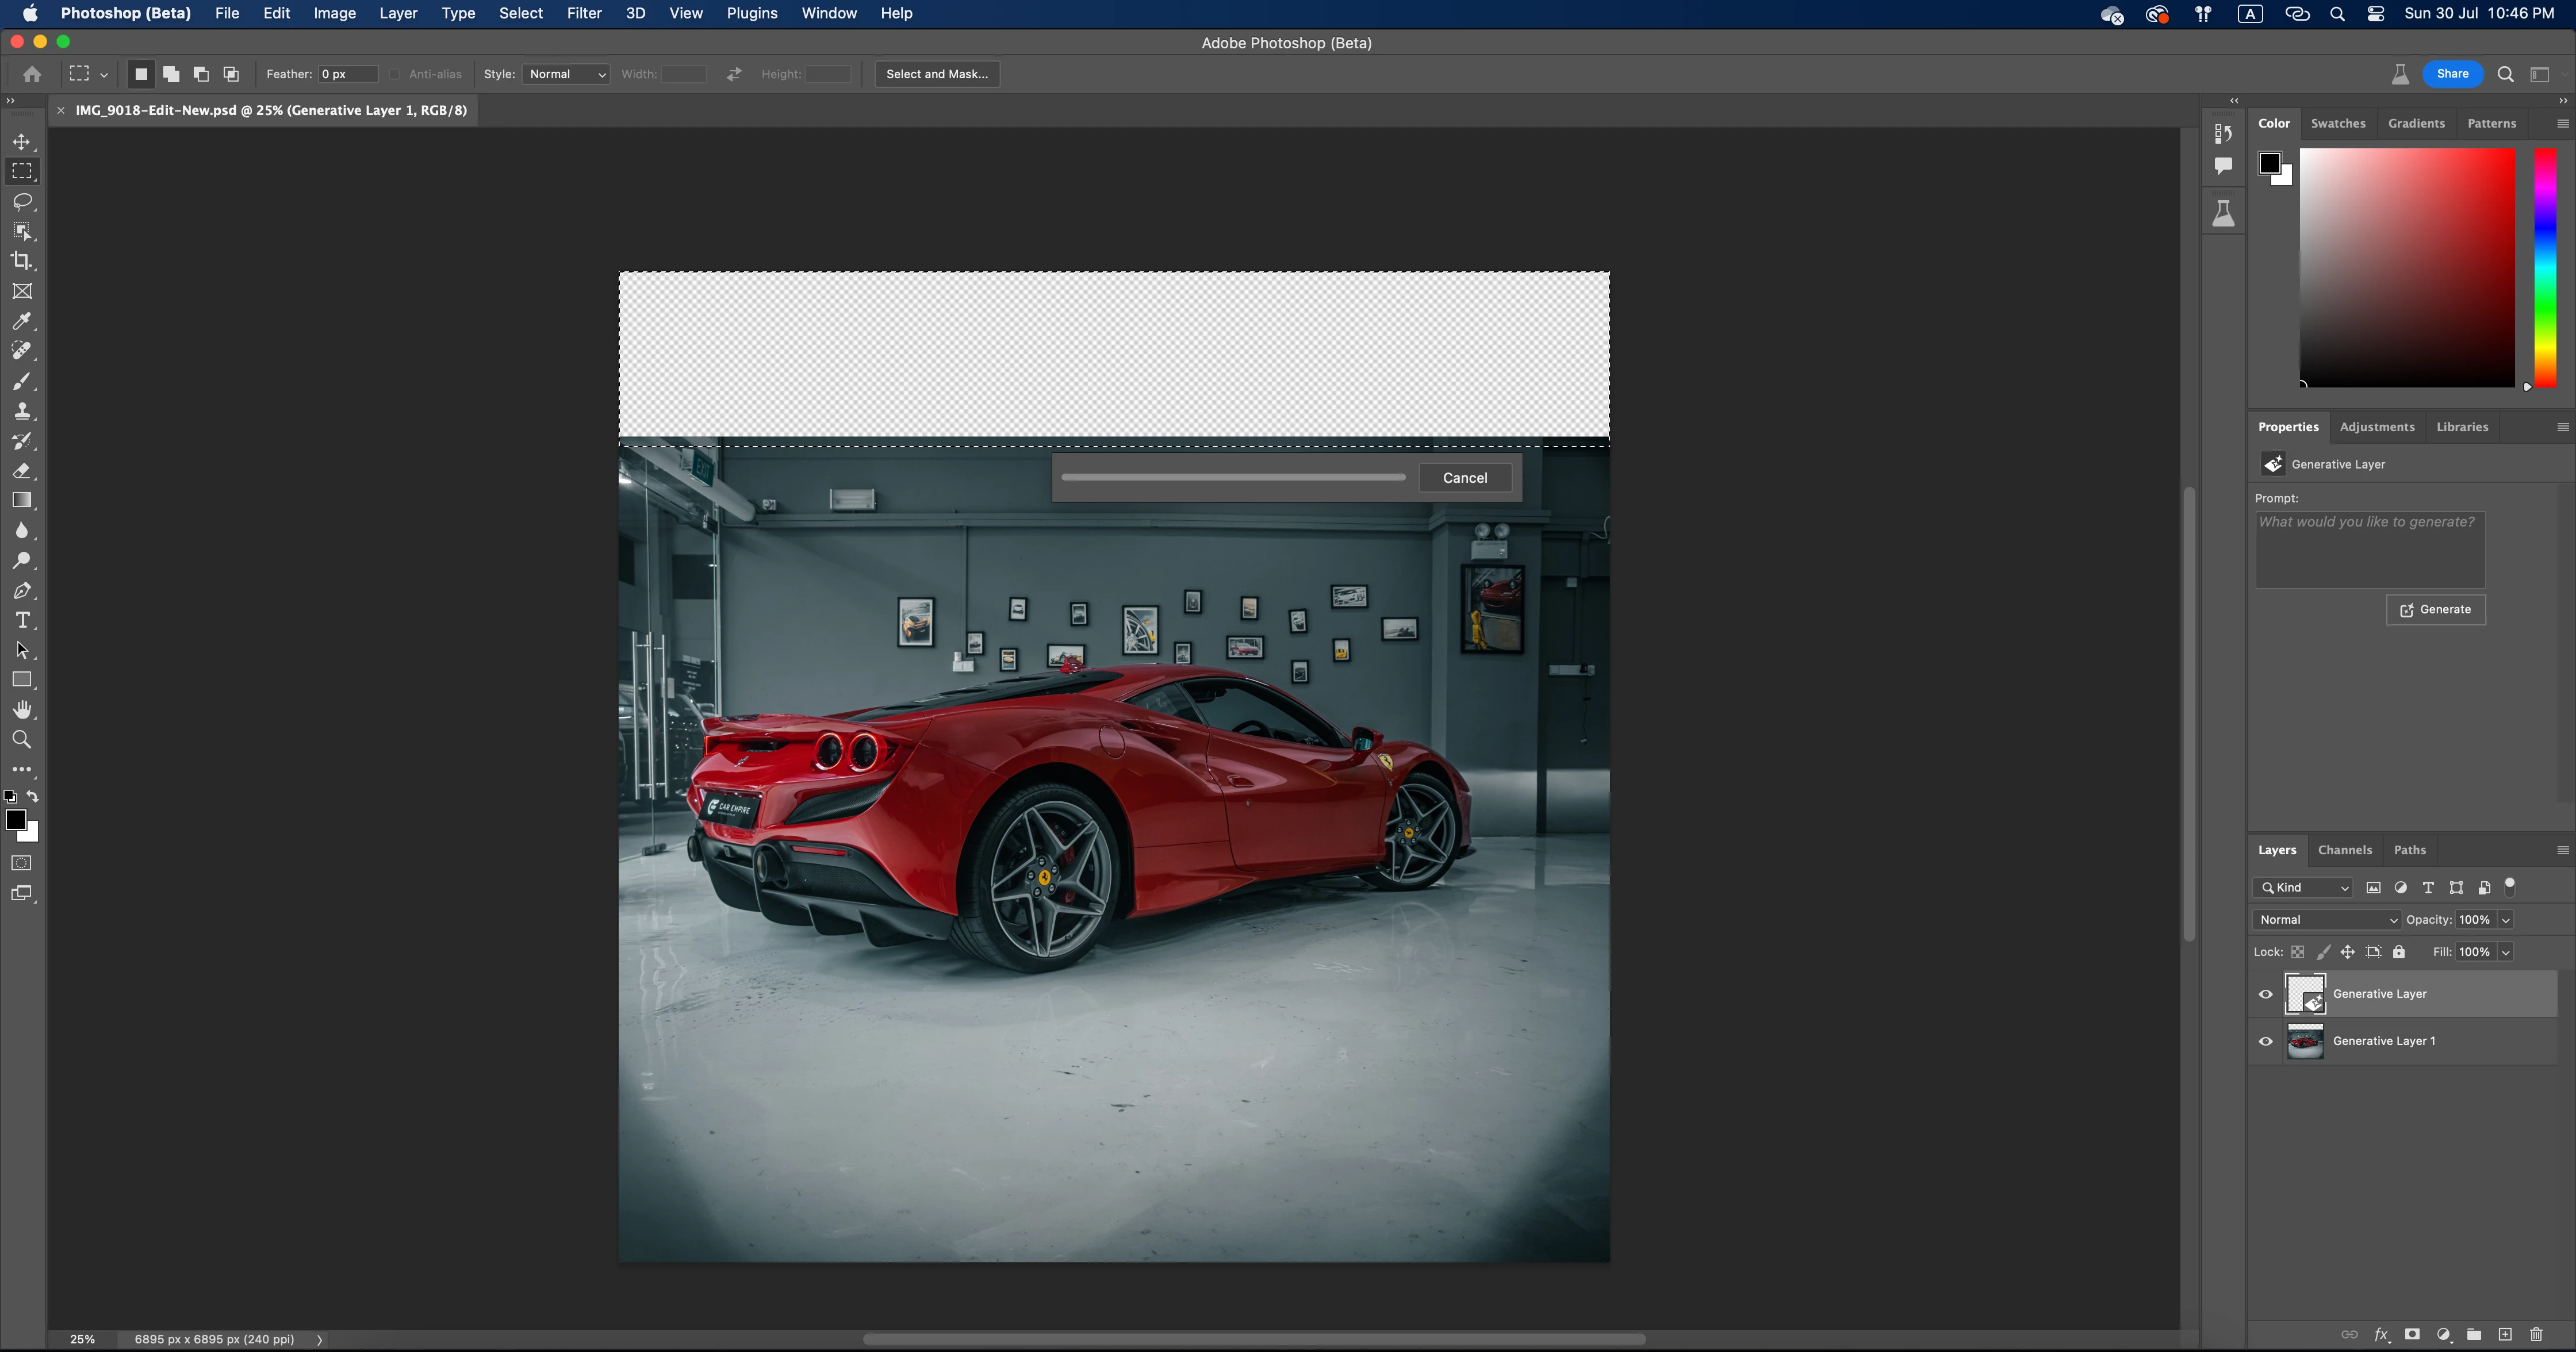2576x1352 pixels.
Task: Toggle the lock all layer button
Action: pyautogui.click(x=2399, y=952)
